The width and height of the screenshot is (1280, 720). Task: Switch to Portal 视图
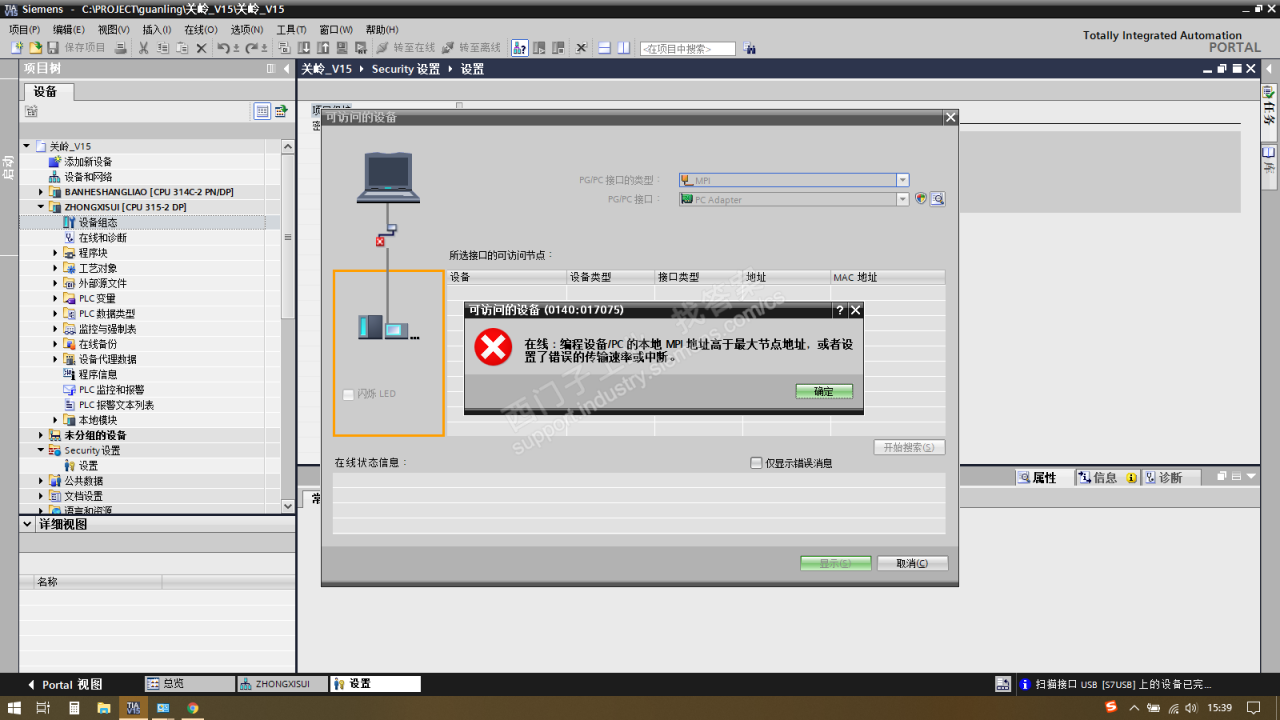point(63,684)
